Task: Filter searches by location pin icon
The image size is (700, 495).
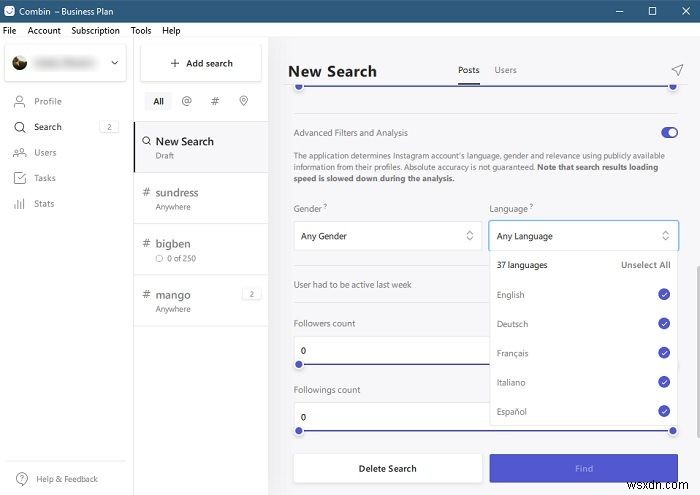Action: tap(243, 101)
